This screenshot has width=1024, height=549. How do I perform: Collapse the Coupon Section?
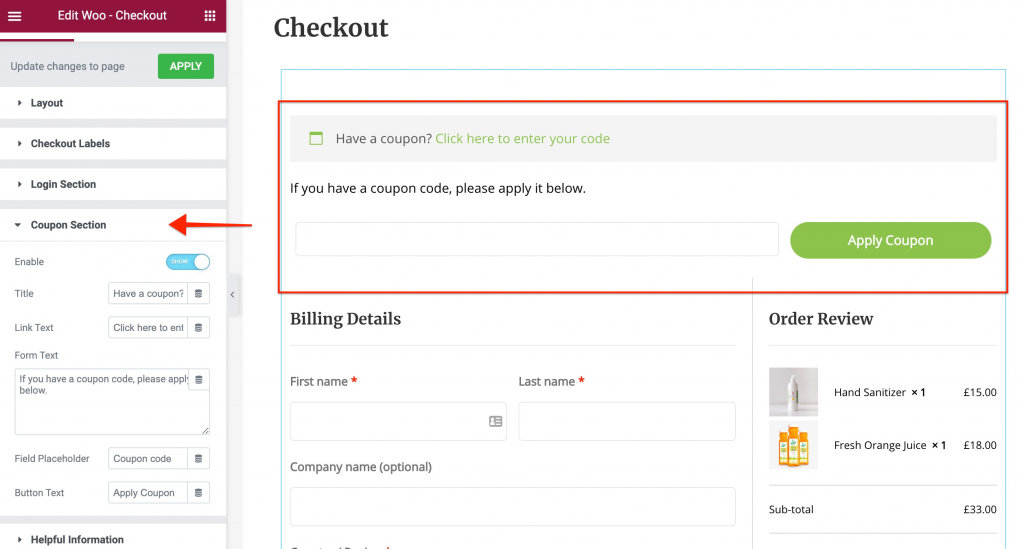tap(113, 225)
